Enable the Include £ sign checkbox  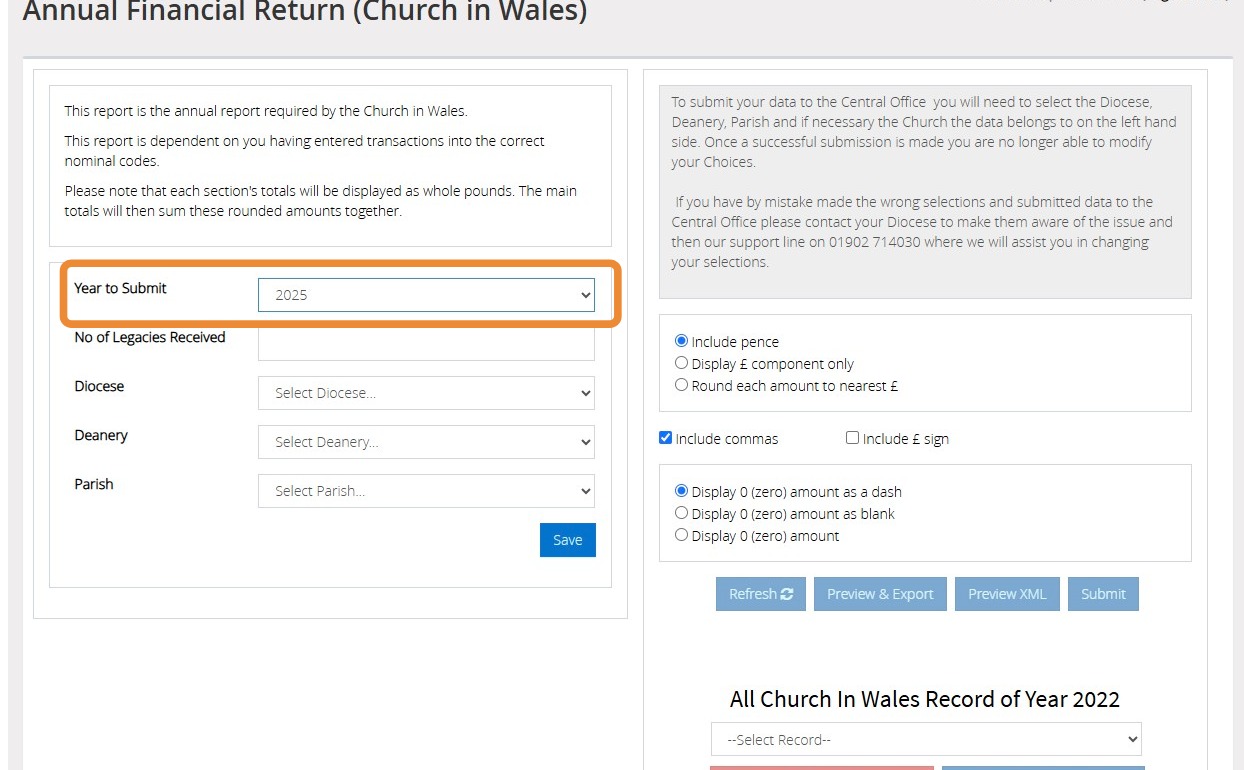pos(853,438)
